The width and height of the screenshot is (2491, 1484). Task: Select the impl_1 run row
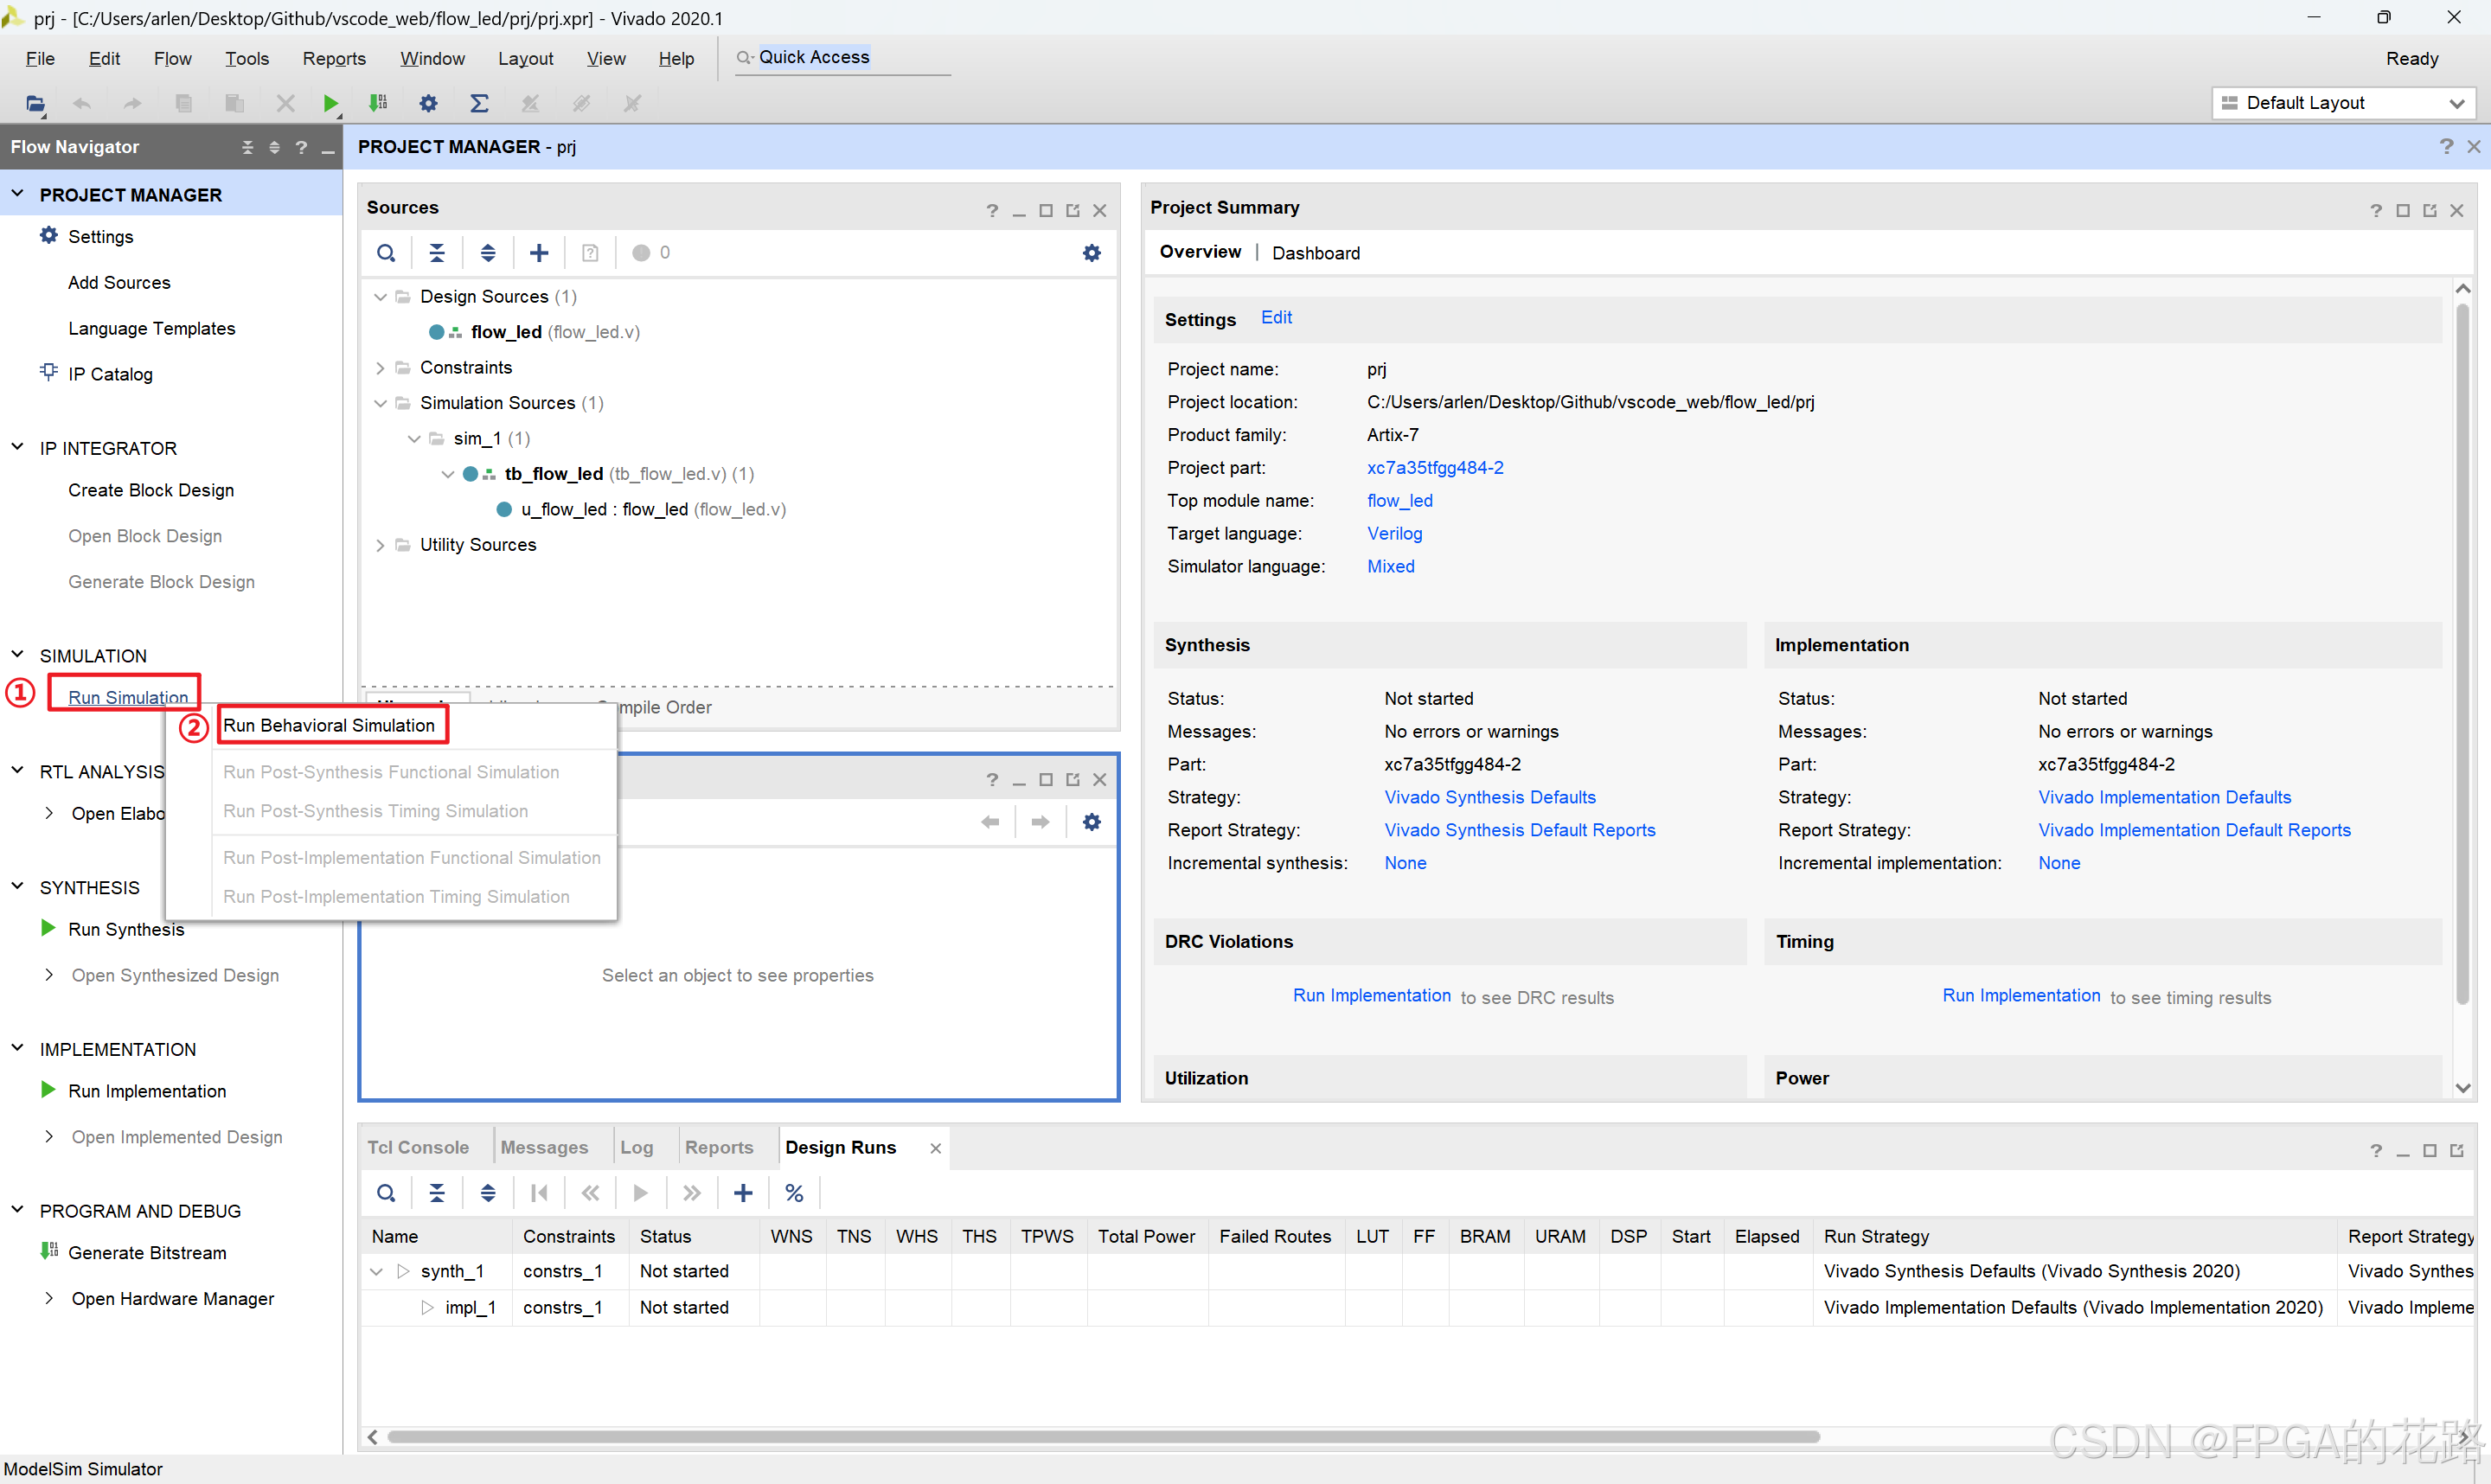[1417, 1308]
